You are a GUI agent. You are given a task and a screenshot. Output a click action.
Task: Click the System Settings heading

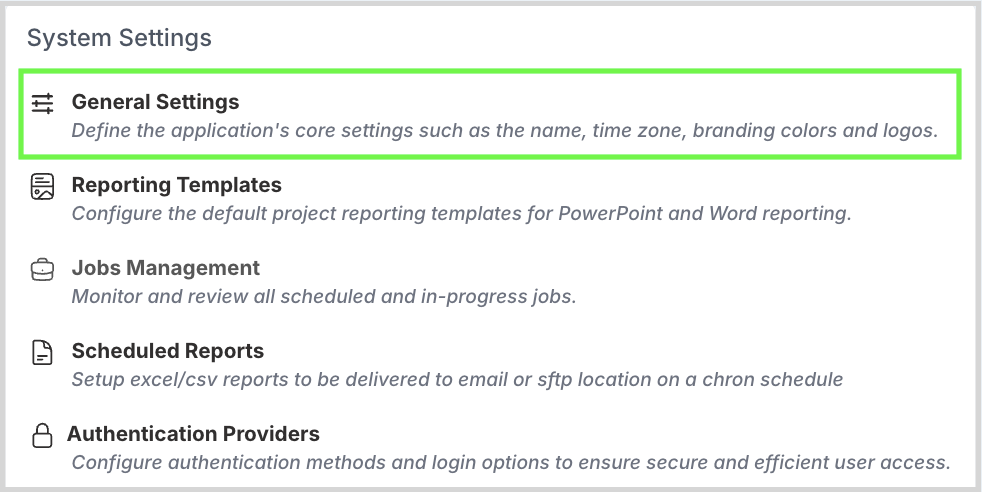119,38
